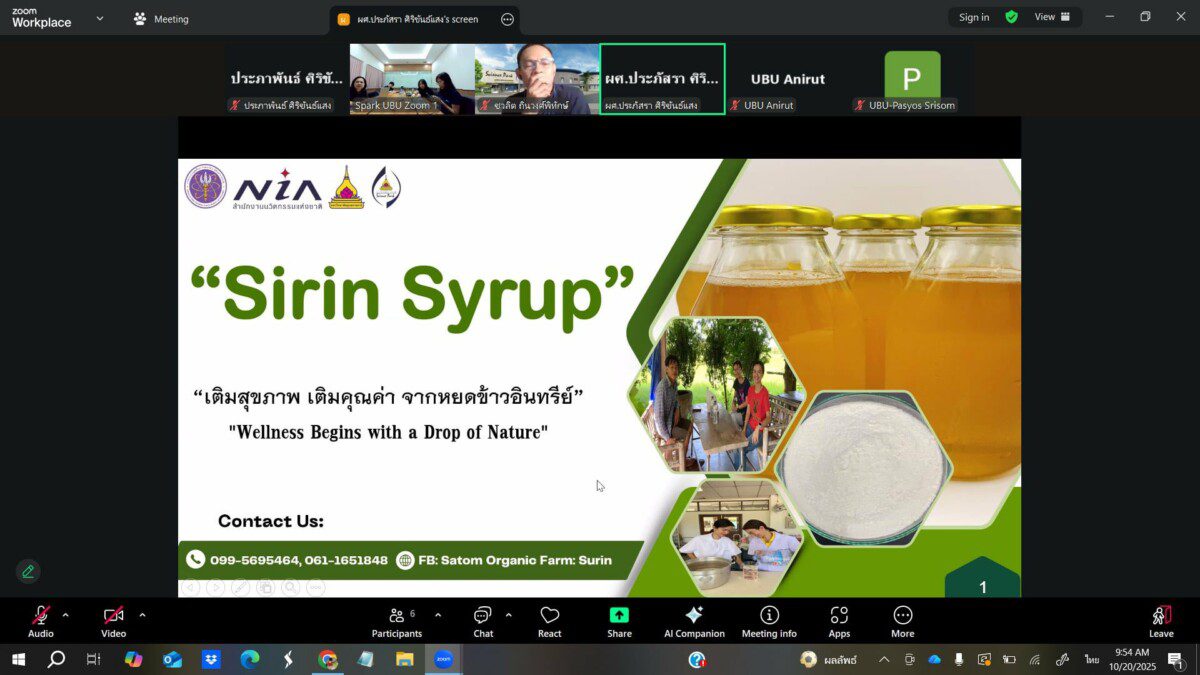Viewport: 1200px width, 675px height.
Task: Click the Zoom taskbar icon
Action: [444, 659]
